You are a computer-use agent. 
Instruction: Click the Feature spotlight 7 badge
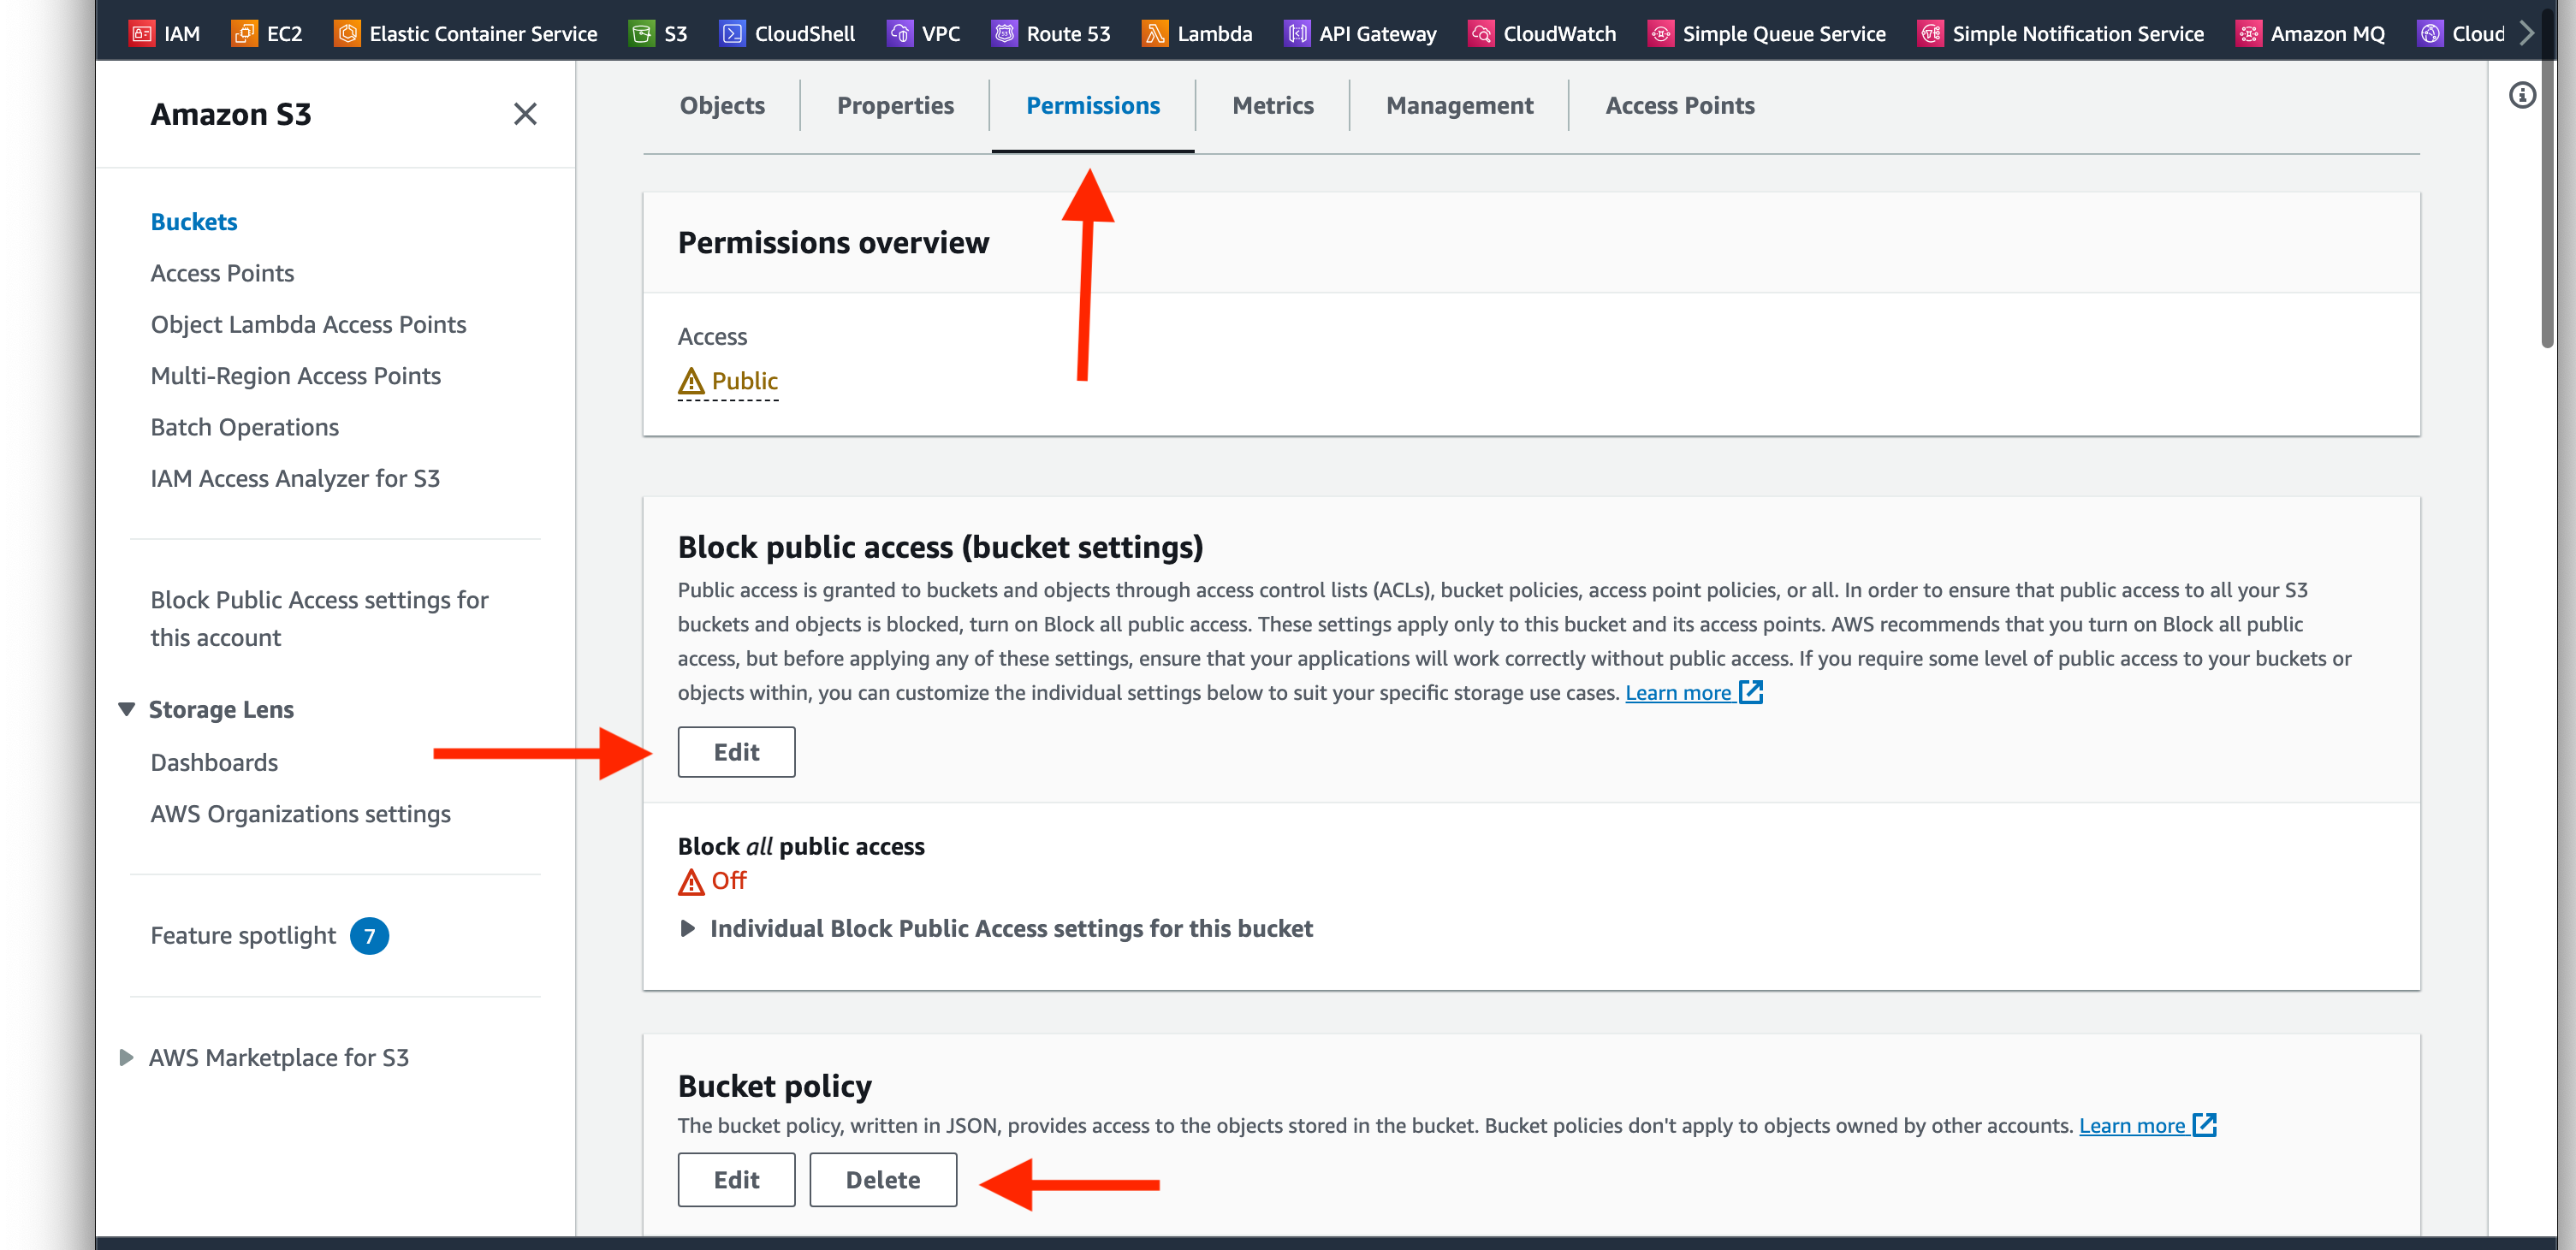369,936
